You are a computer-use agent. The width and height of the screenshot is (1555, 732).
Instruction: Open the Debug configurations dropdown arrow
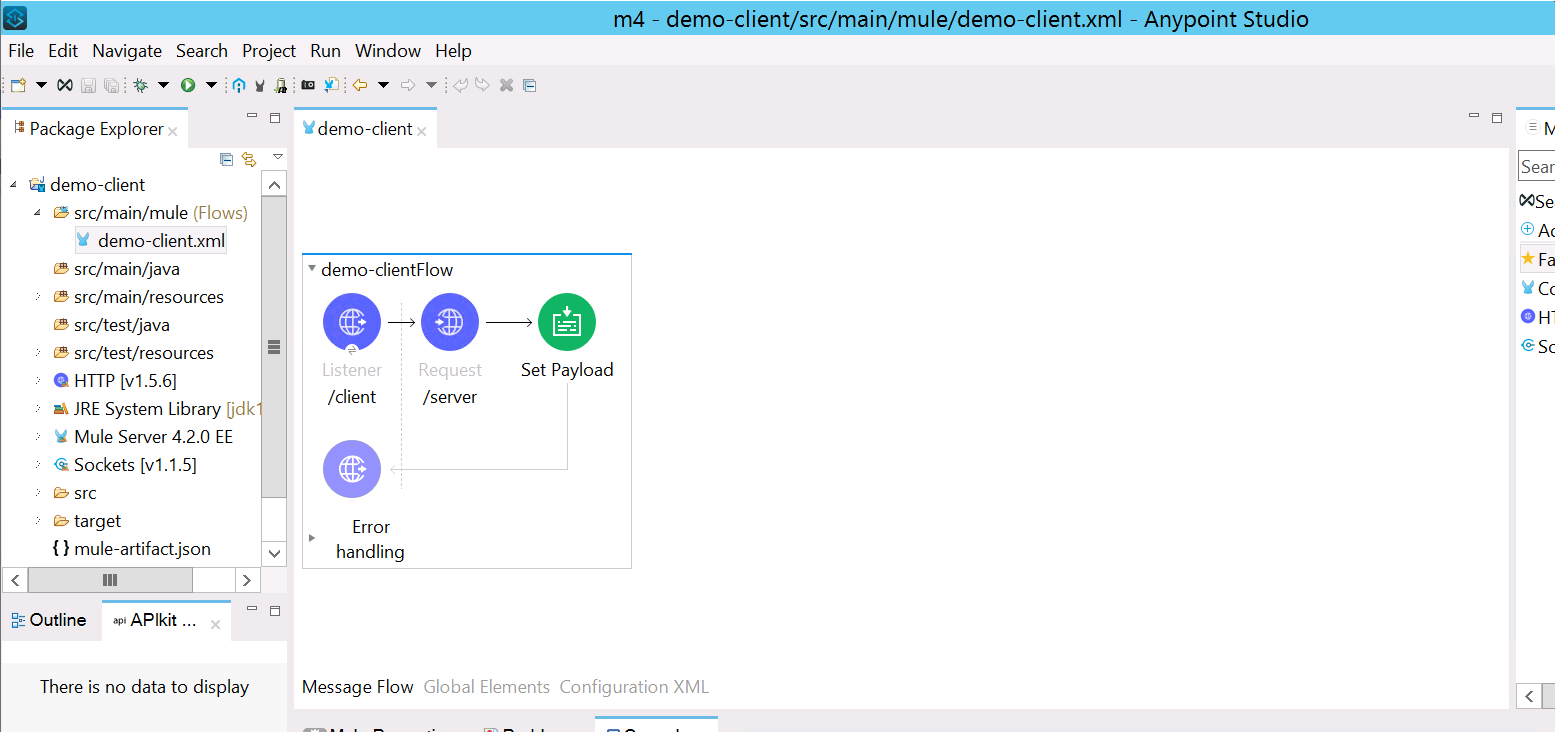pos(163,86)
